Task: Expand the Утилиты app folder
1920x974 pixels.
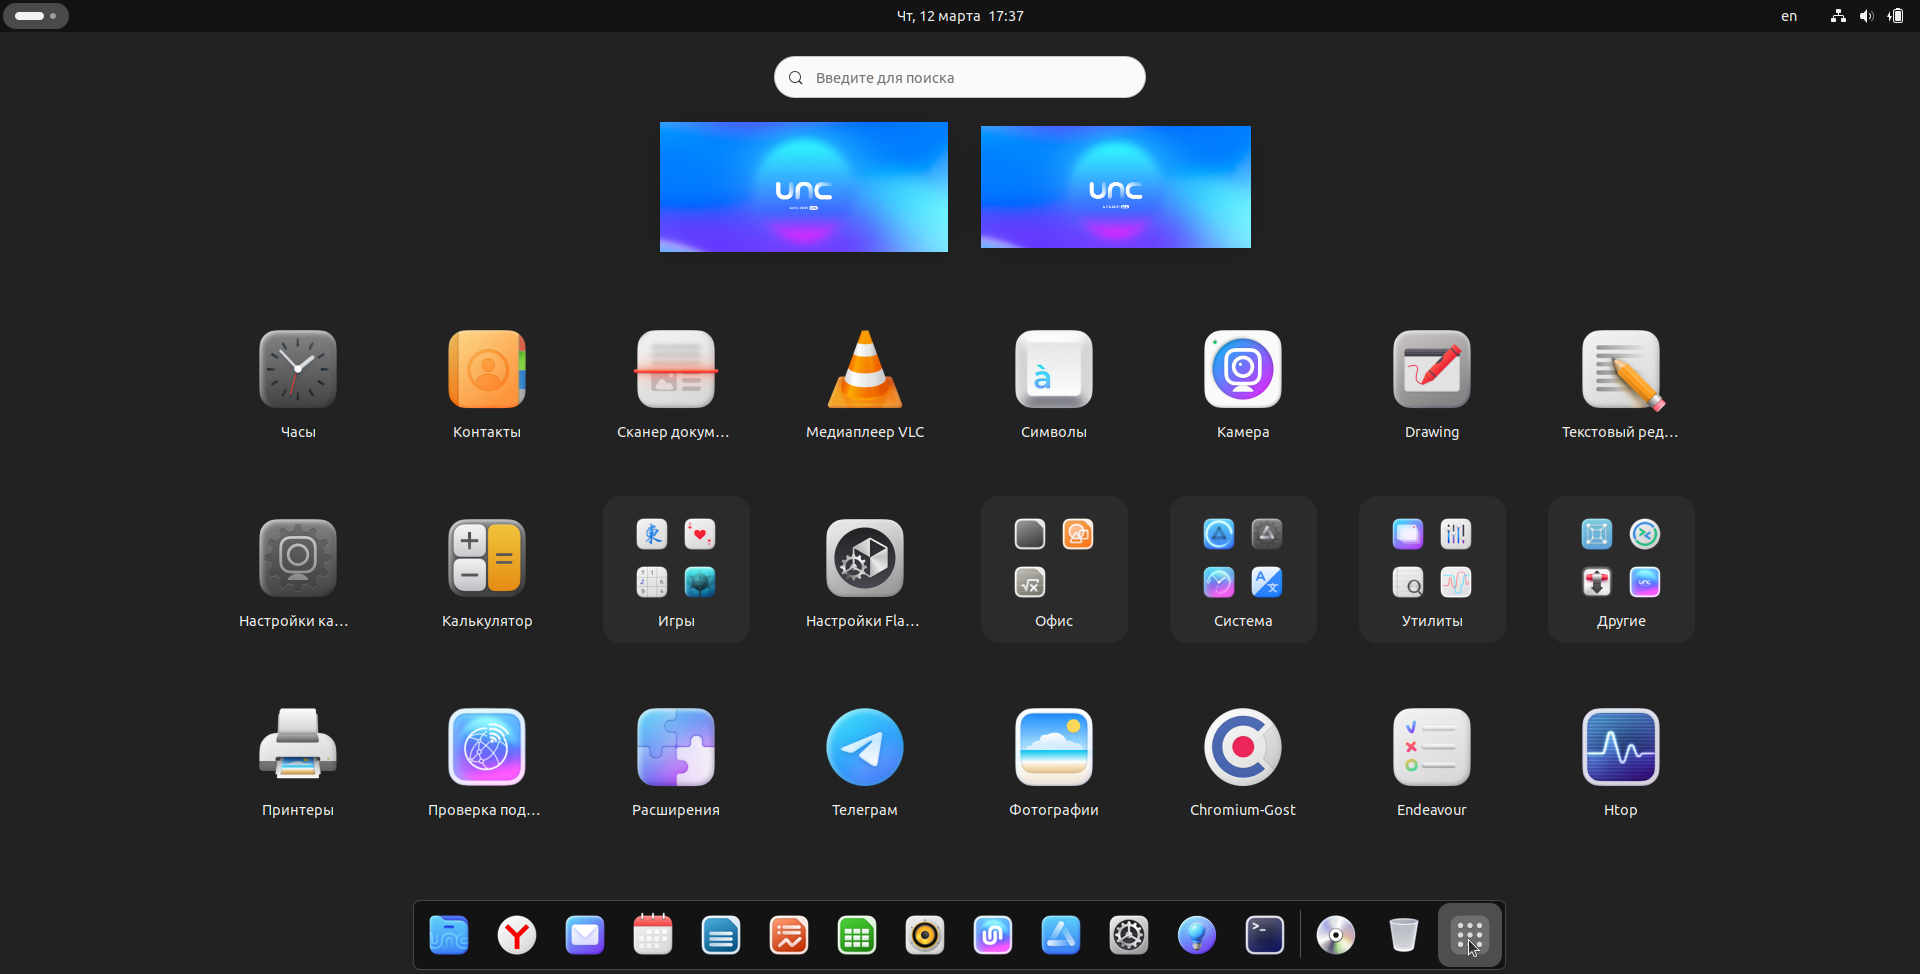Action: [x=1431, y=569]
